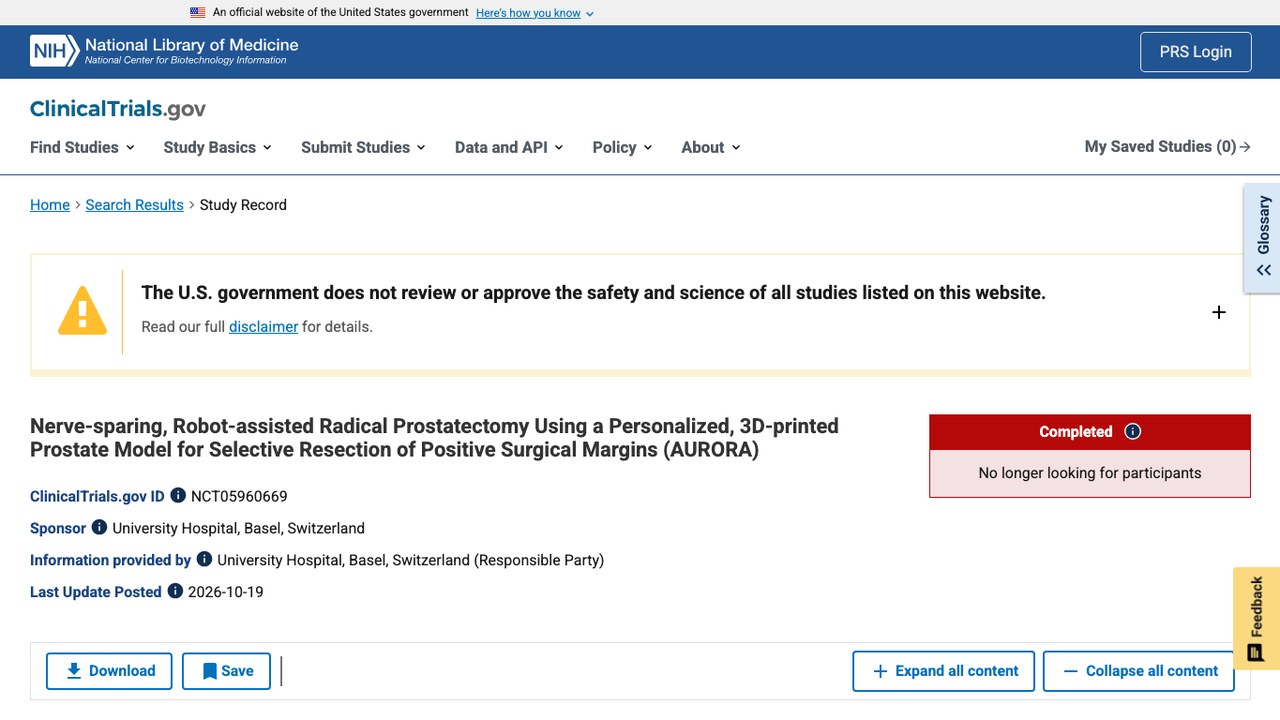The image size is (1280, 720).
Task: Click the ClinicalTrials.gov logo
Action: 118,109
